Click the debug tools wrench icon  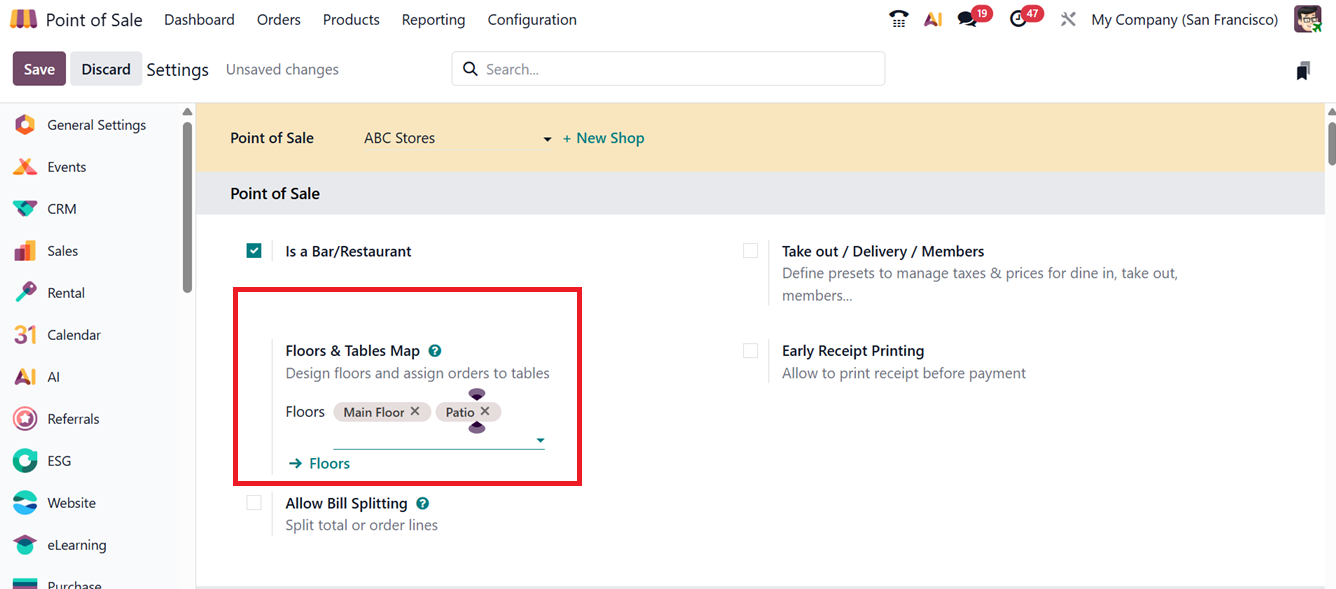pos(1068,19)
